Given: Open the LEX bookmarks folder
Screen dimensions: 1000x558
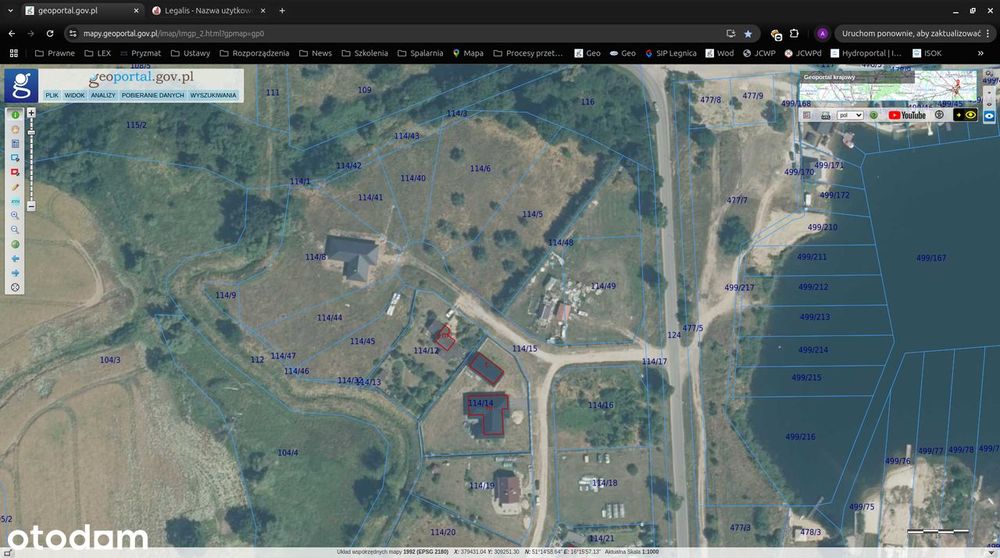Looking at the screenshot, I should [x=98, y=53].
